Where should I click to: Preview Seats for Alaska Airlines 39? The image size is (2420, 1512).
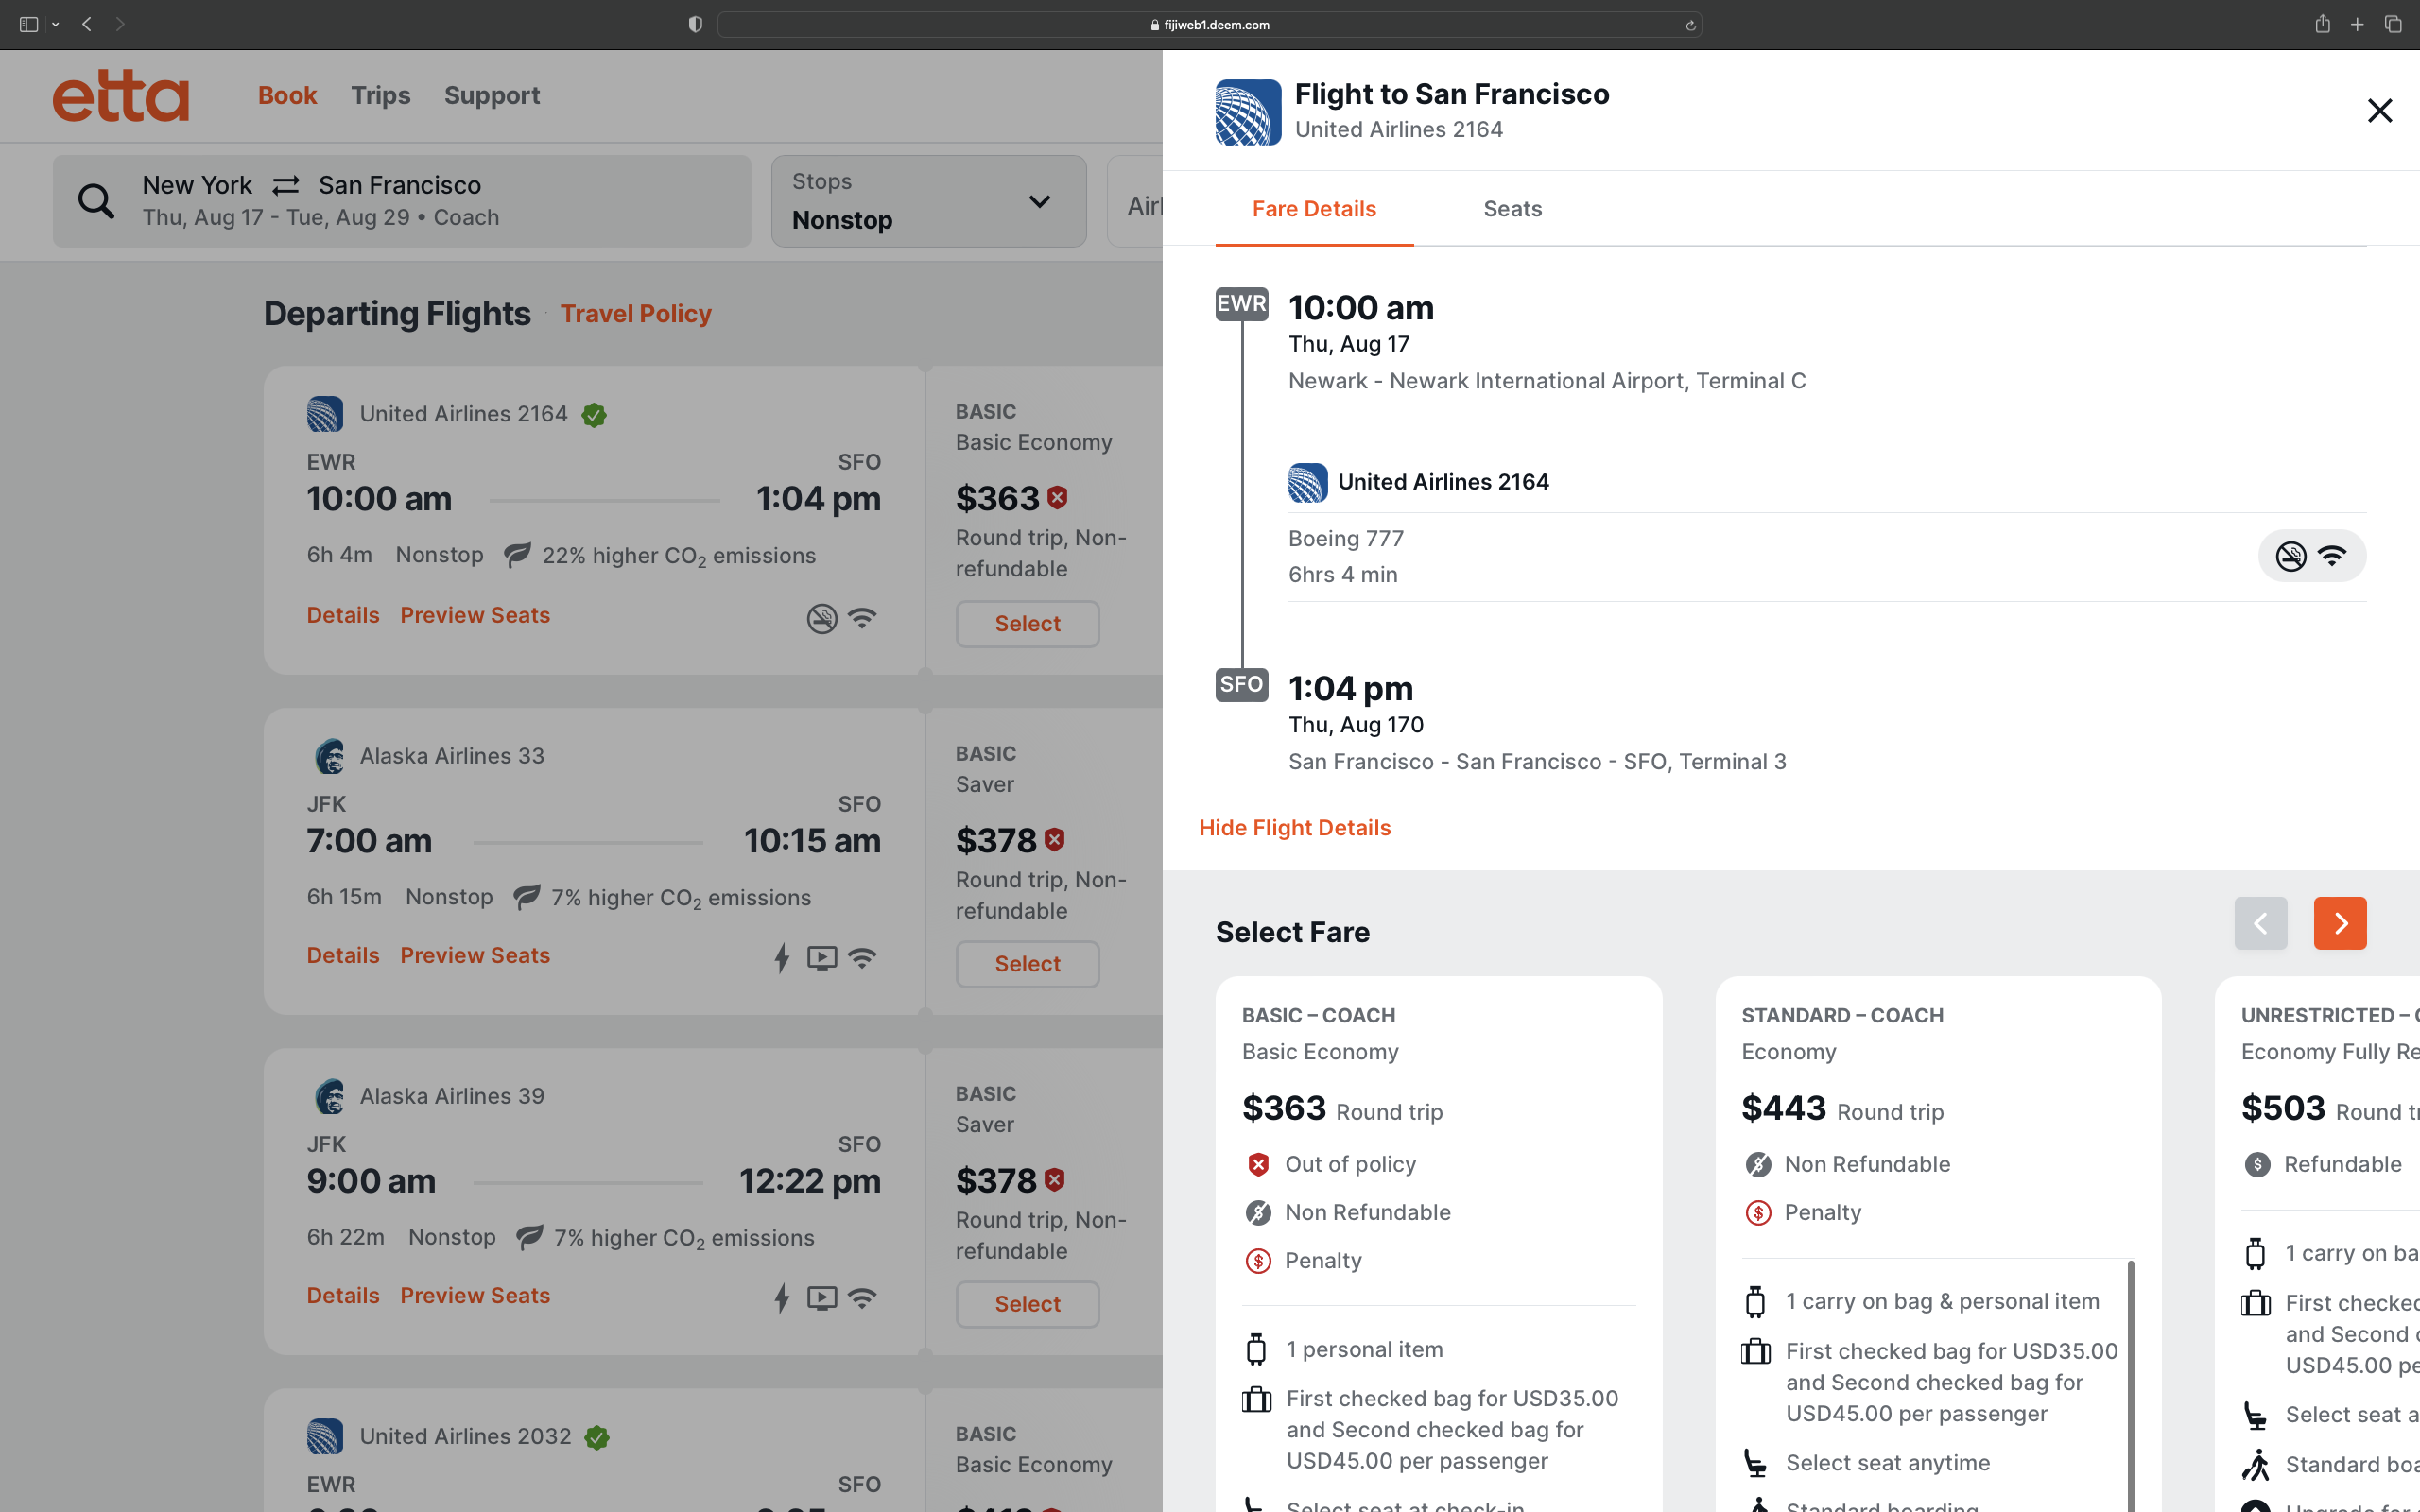pyautogui.click(x=475, y=1295)
